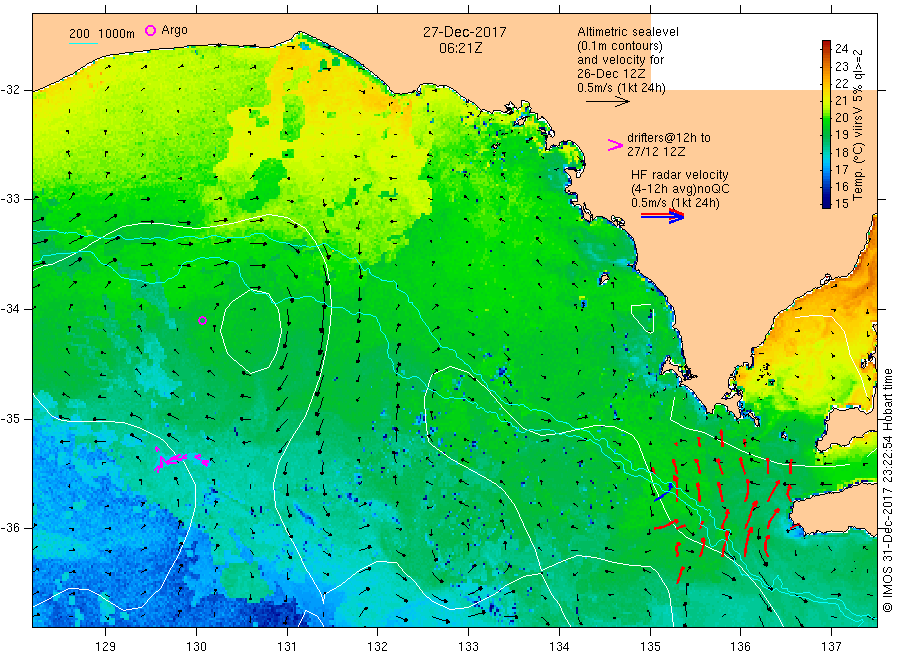This screenshot has width=900, height=660.
Task: Click the dark blue bottom of the temperature color bar
Action: tap(826, 202)
